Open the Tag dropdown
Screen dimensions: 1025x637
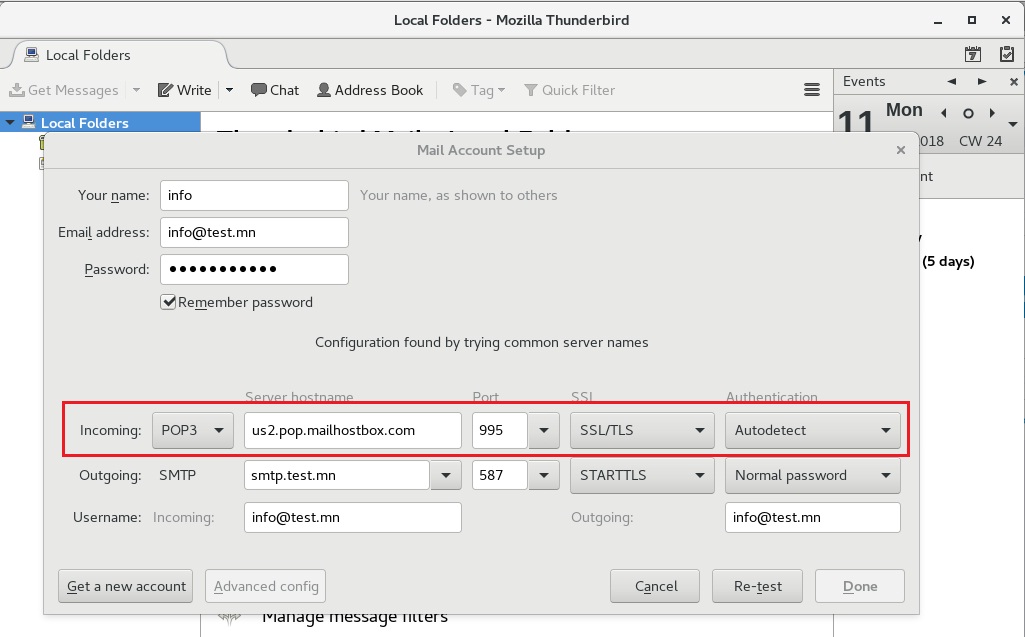[479, 90]
